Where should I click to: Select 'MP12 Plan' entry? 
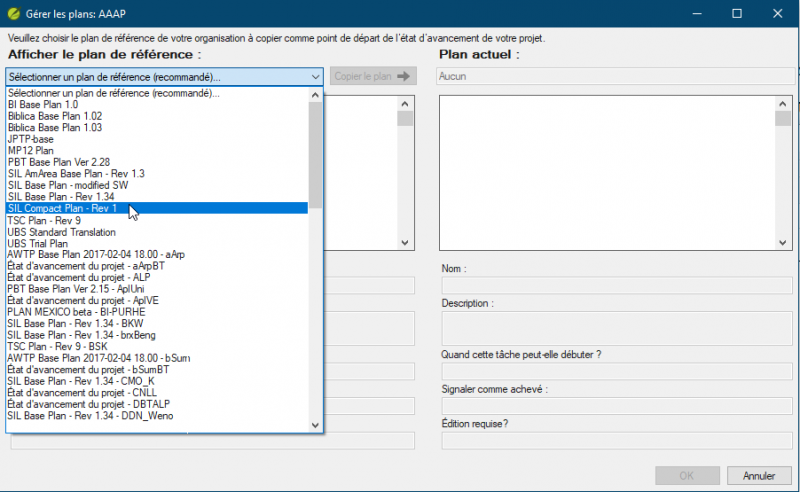pyautogui.click(x=157, y=151)
